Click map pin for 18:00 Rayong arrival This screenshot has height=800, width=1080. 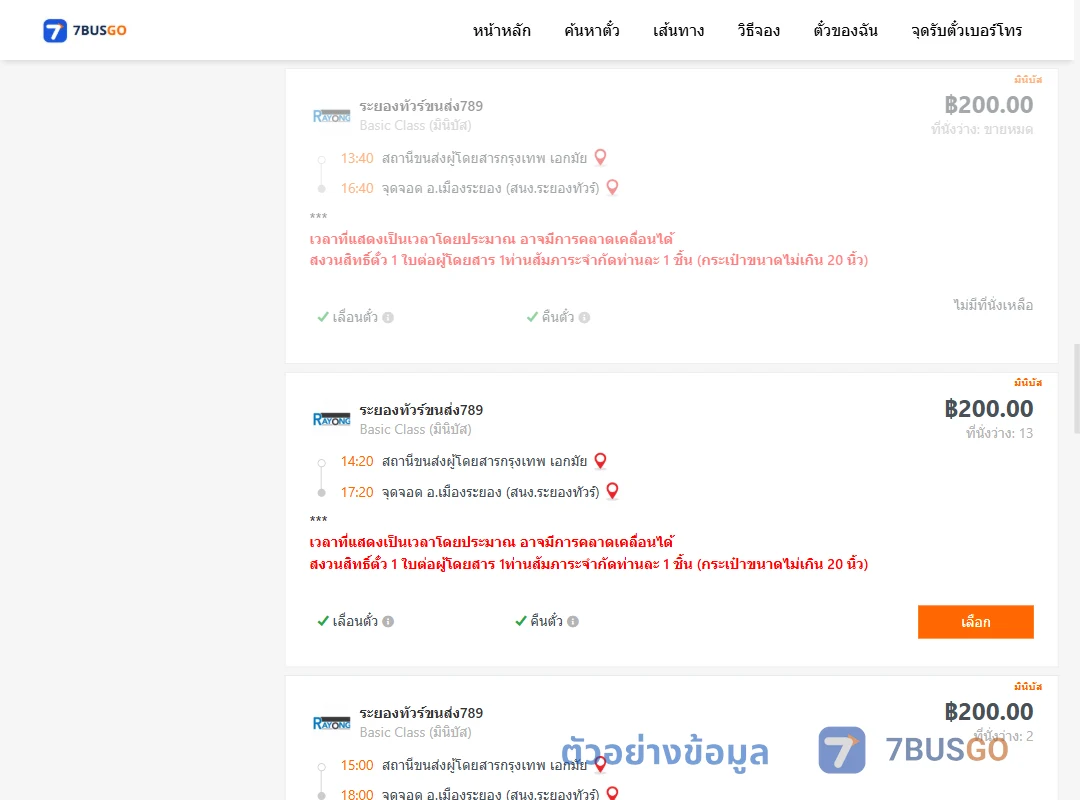(612, 793)
